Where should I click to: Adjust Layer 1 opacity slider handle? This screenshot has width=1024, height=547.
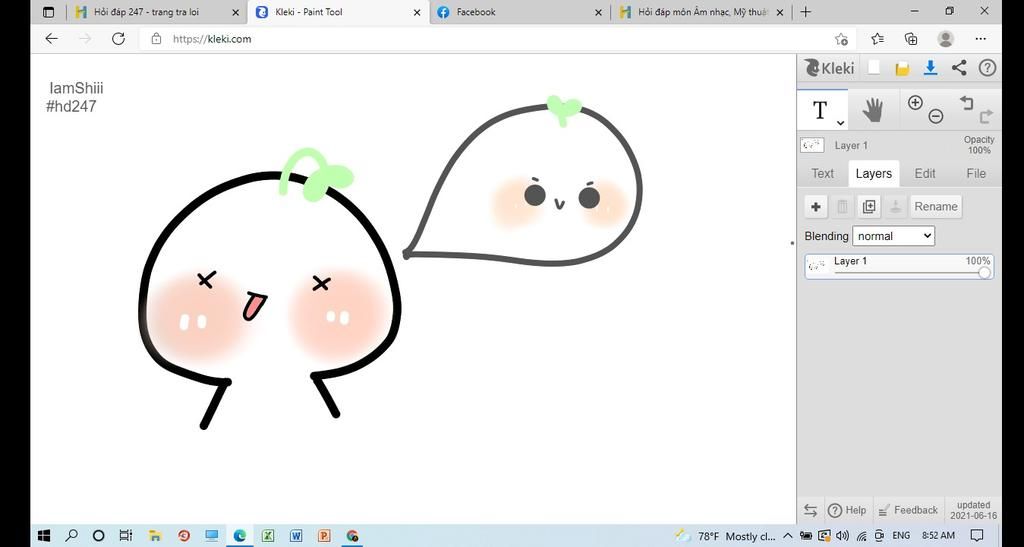pos(984,274)
